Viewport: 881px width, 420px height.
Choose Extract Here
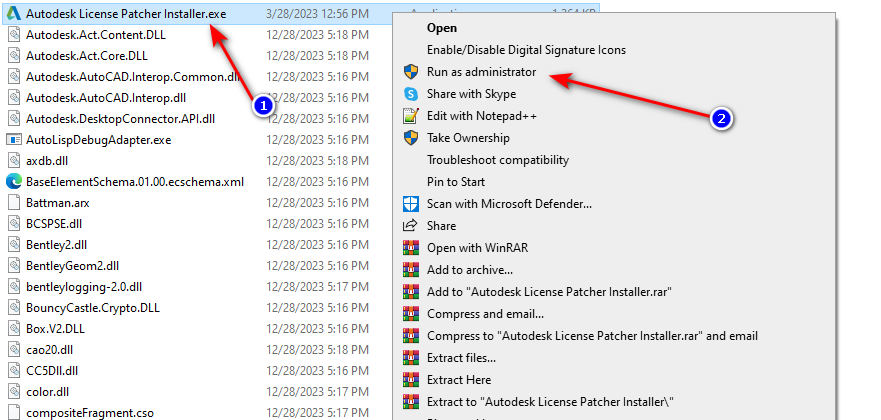[x=458, y=380]
